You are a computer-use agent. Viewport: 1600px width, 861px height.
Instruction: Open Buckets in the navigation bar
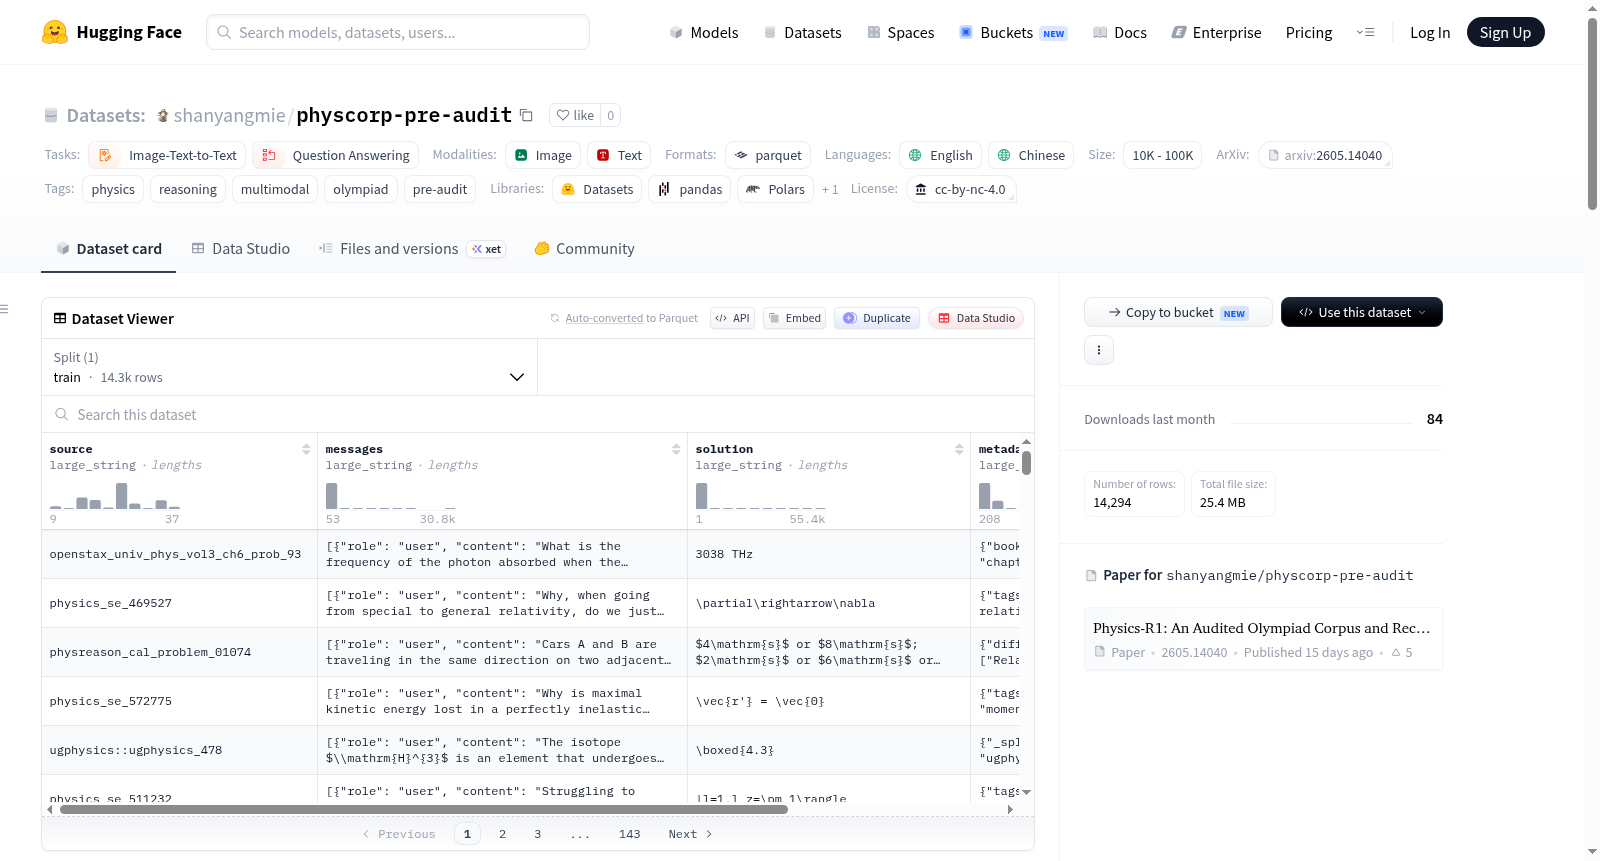coord(1013,32)
